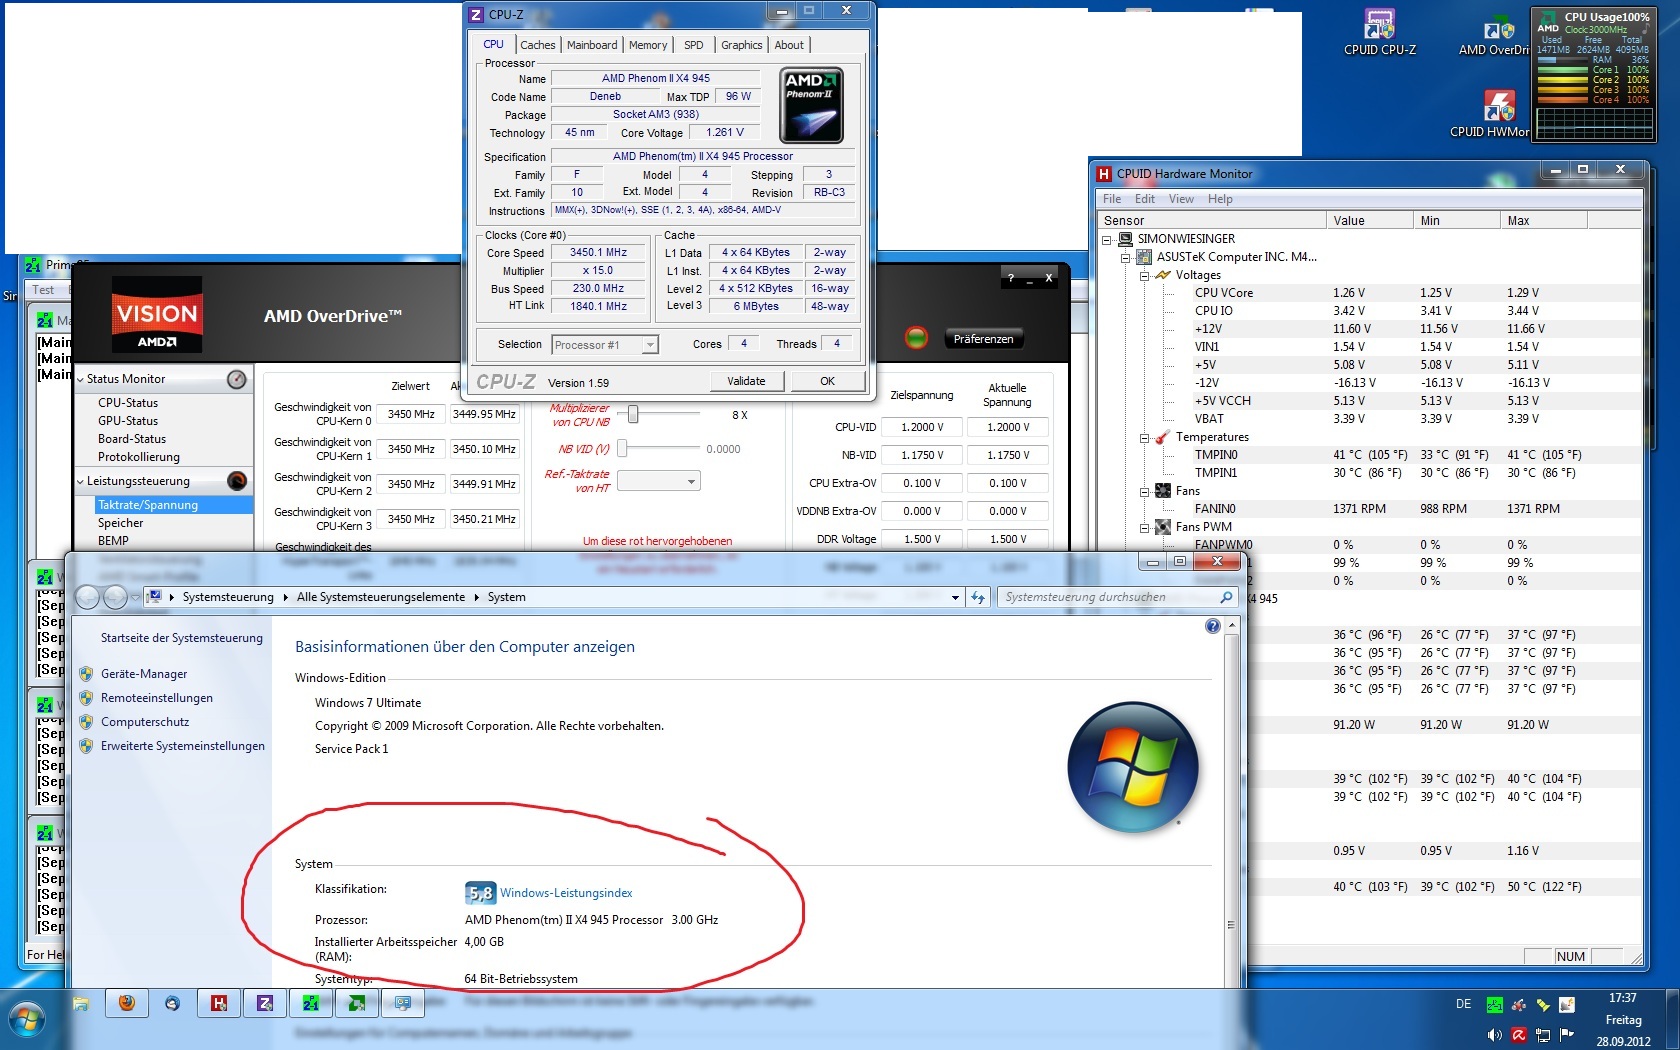
Task: Click the CPU NB multiplier slider handle
Action: pos(633,414)
